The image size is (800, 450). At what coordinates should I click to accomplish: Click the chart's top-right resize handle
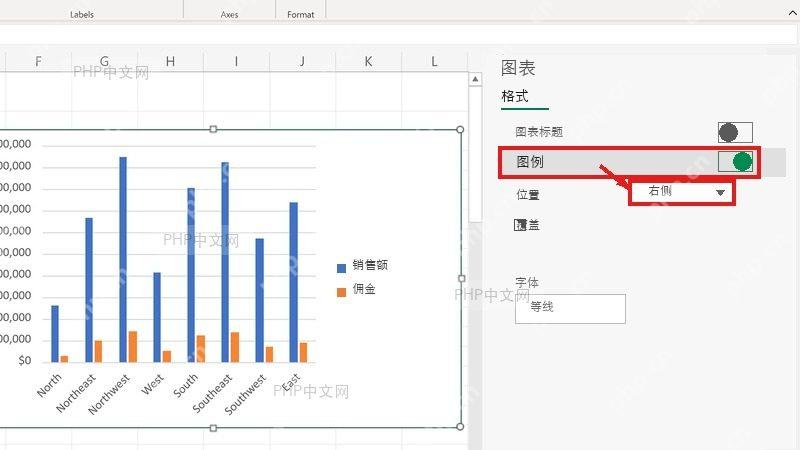[460, 130]
